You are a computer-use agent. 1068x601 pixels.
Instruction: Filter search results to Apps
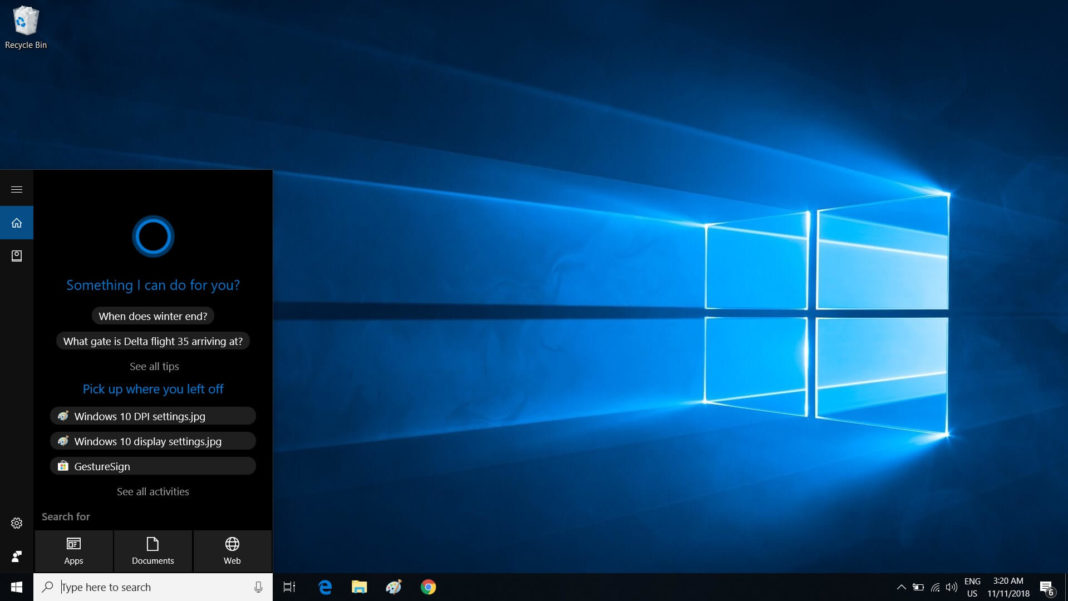(73, 551)
